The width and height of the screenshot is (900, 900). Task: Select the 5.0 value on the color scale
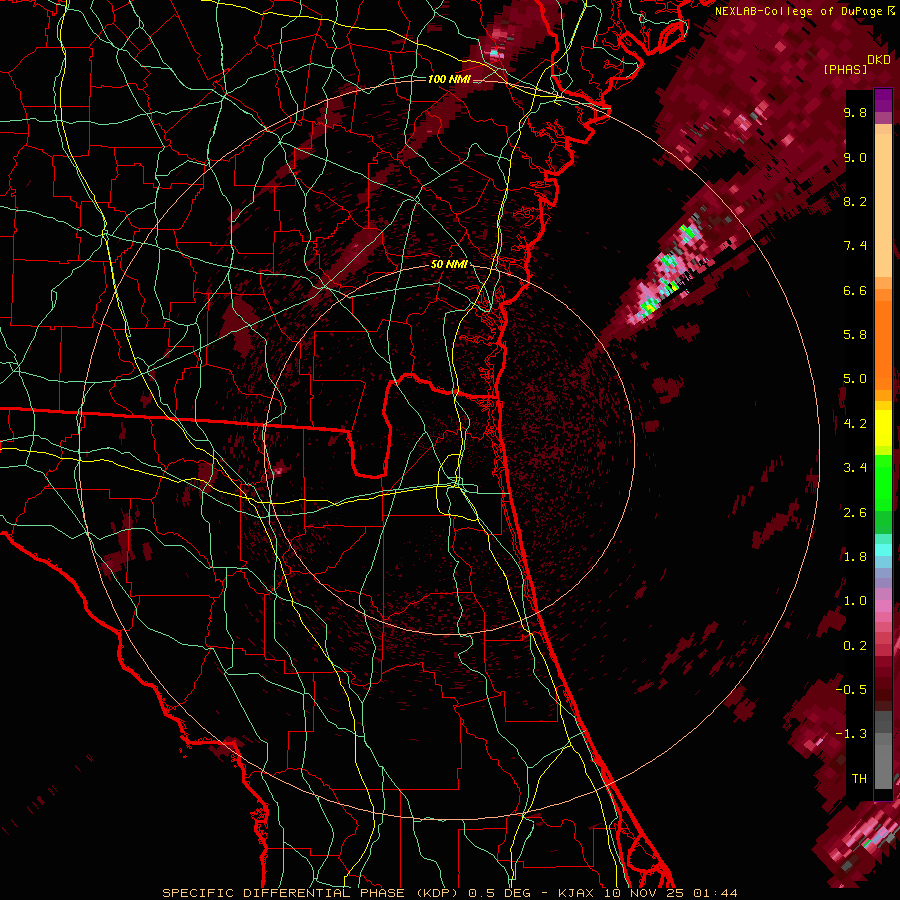[855, 379]
